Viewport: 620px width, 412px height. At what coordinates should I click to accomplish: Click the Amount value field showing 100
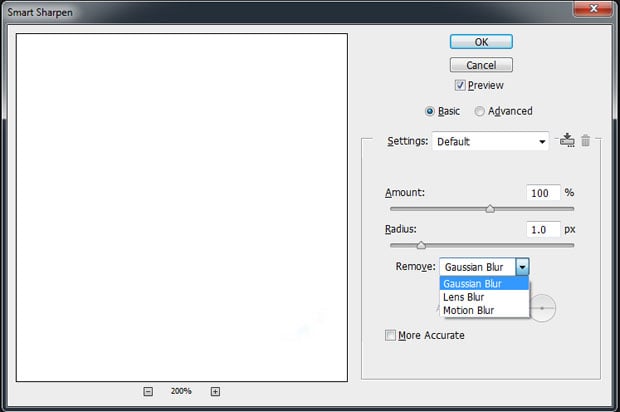[x=543, y=193]
